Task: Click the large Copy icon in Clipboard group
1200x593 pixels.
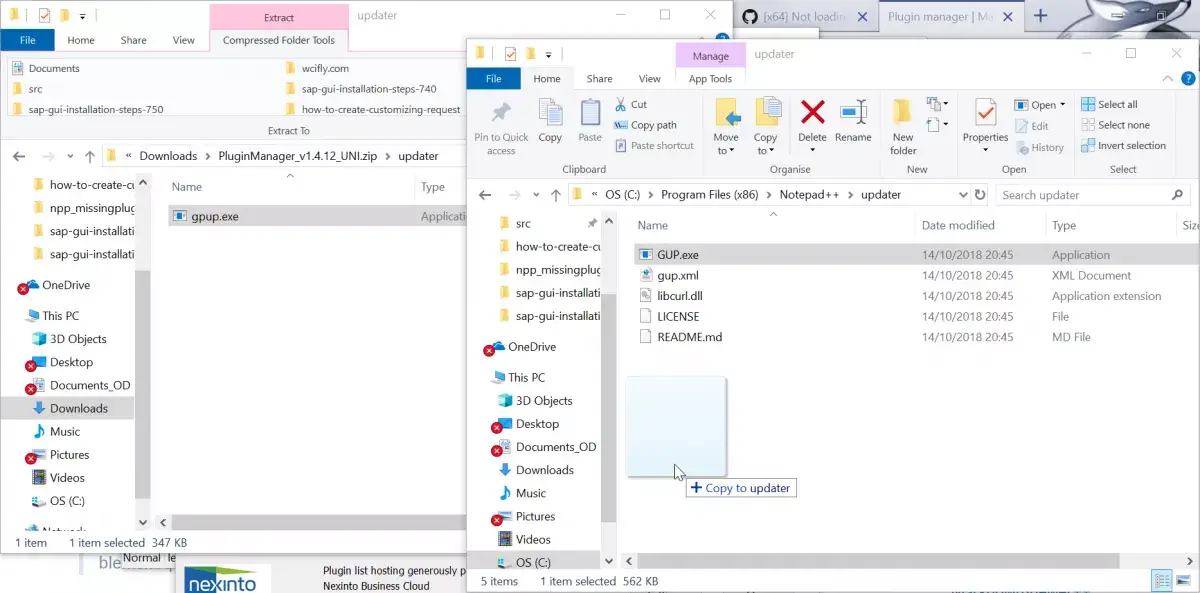Action: coord(550,121)
